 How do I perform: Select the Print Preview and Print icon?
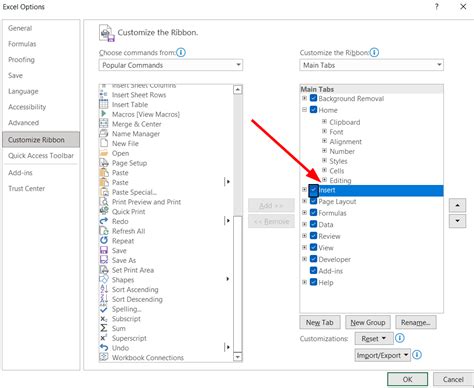[x=104, y=202]
